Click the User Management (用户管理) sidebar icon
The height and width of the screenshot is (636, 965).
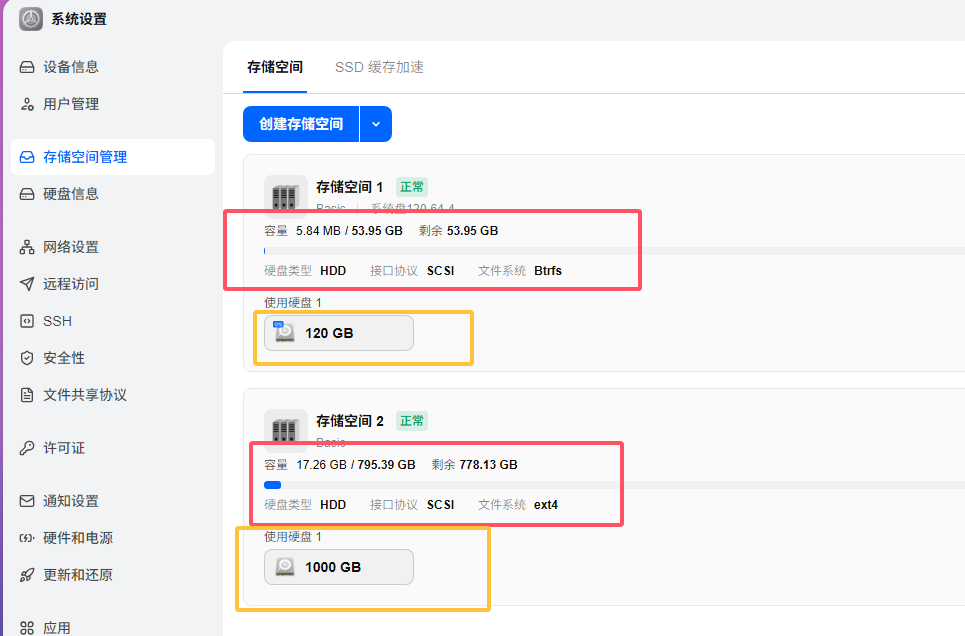pyautogui.click(x=27, y=104)
